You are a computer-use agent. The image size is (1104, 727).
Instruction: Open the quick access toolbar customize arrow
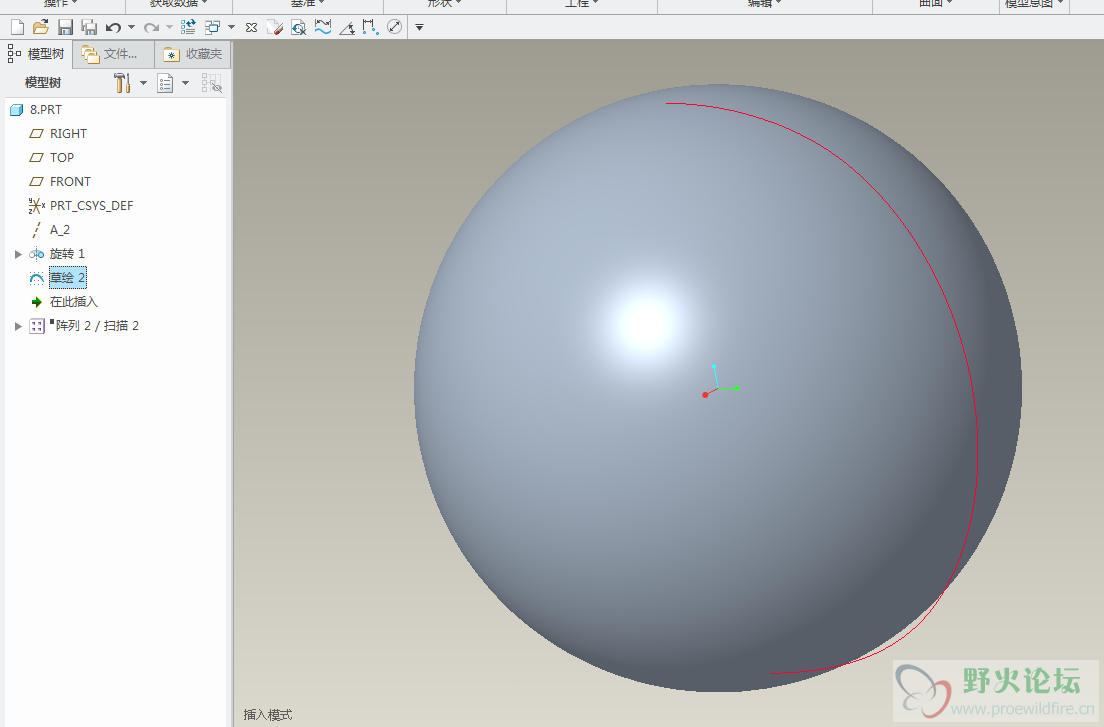(419, 27)
